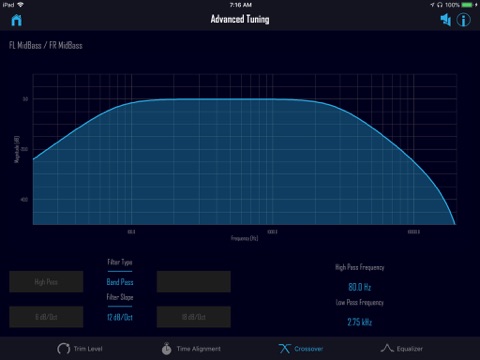Go to the Home screen icon
The width and height of the screenshot is (480, 360).
(x=16, y=20)
